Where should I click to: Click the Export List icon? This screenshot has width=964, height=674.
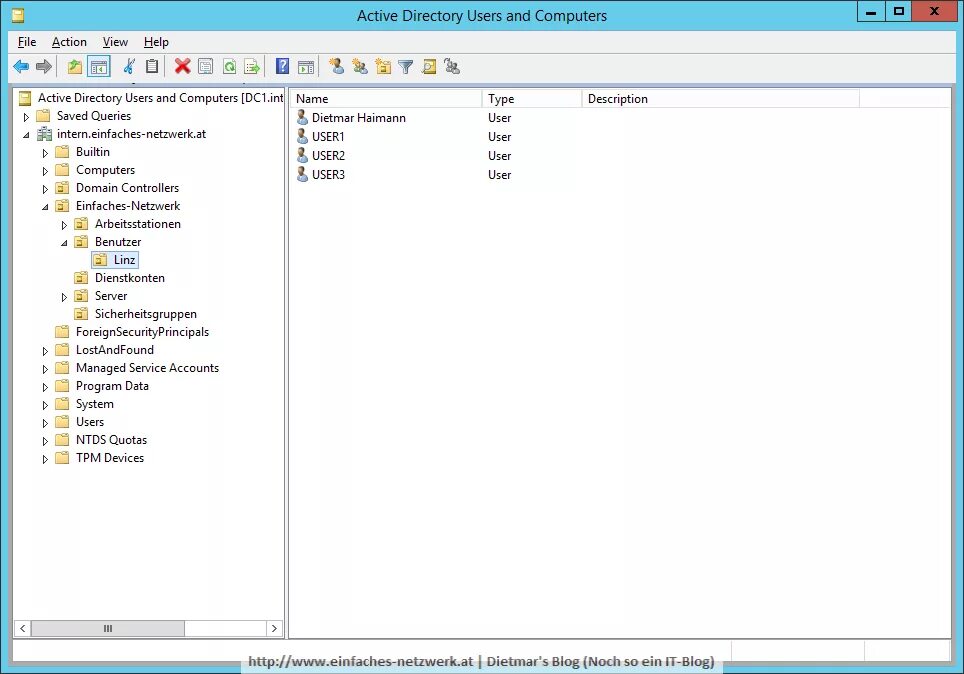click(x=252, y=66)
